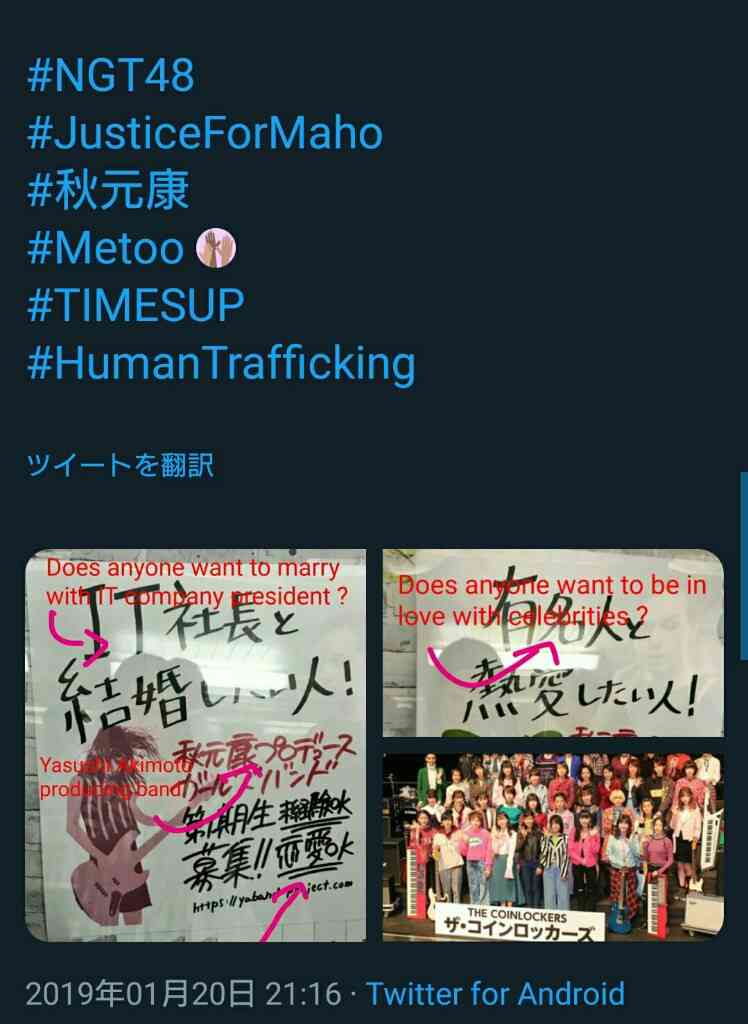Viewport: 748px width, 1024px height.
Task: Tap the #HumanTrafficking hashtag
Action: tap(221, 364)
